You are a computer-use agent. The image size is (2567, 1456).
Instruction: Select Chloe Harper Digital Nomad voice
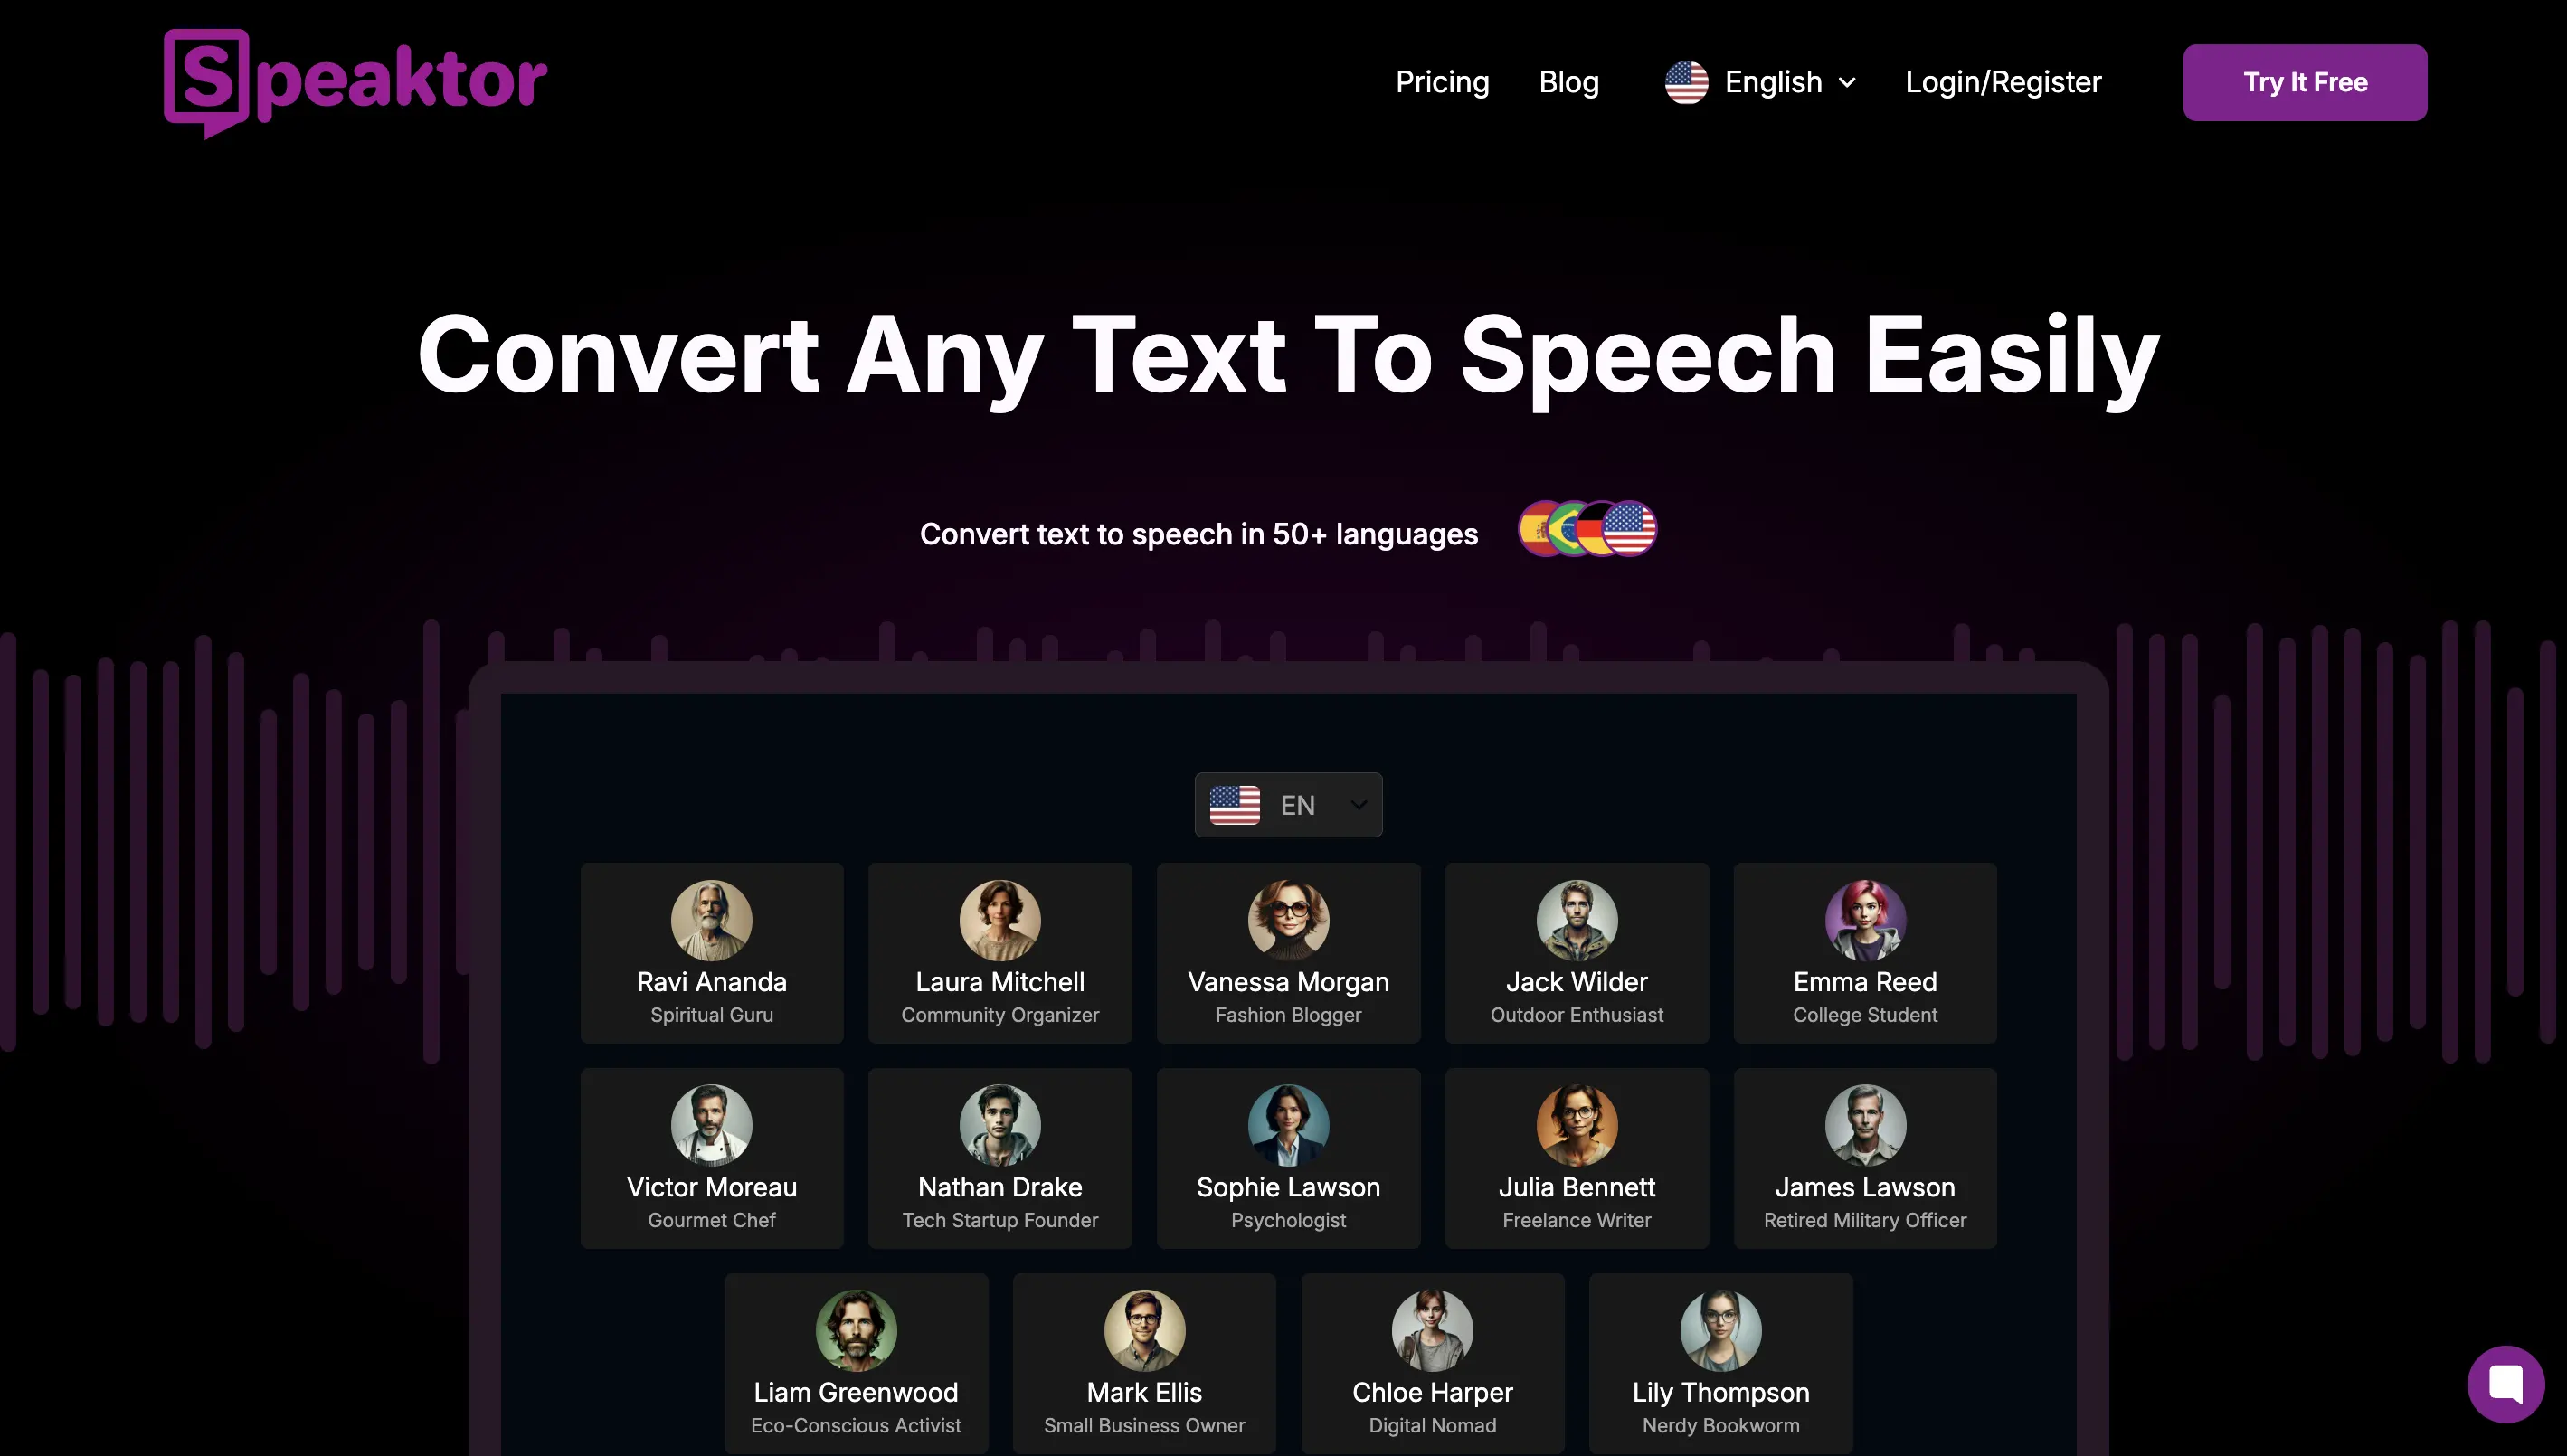point(1432,1357)
